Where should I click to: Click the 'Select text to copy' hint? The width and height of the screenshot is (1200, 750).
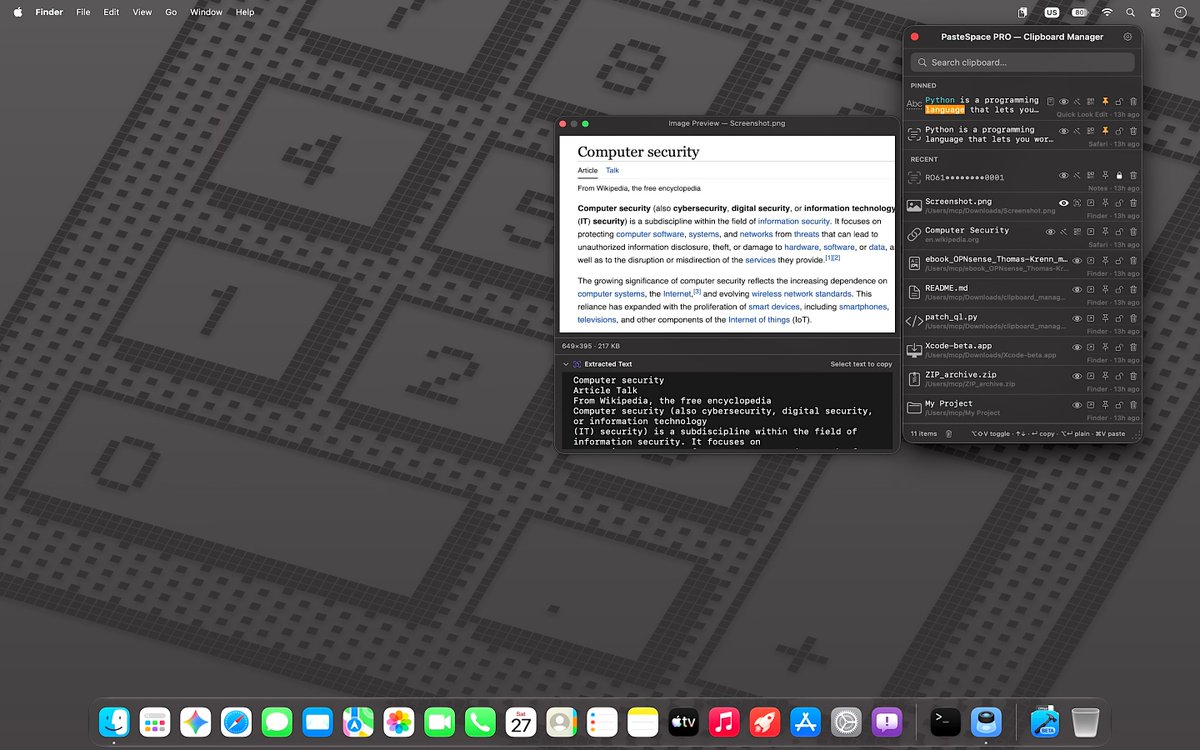coord(861,364)
